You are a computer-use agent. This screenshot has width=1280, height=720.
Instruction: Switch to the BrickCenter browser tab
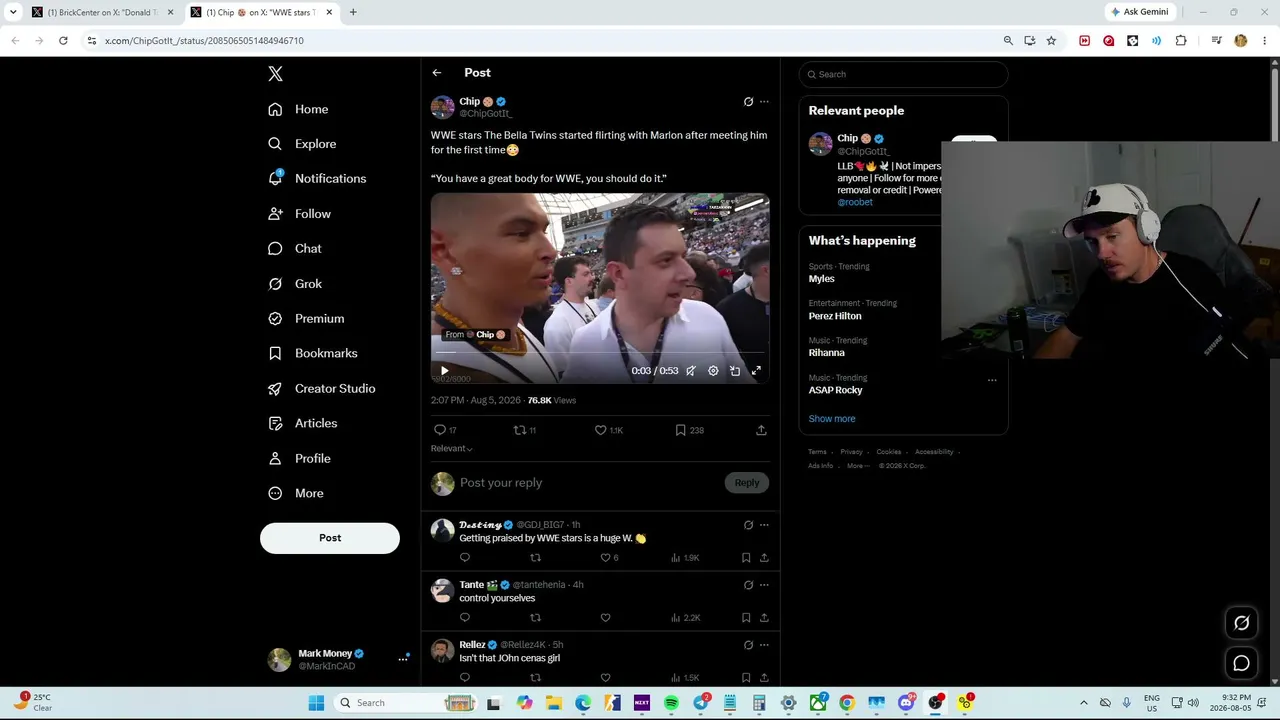[104, 12]
